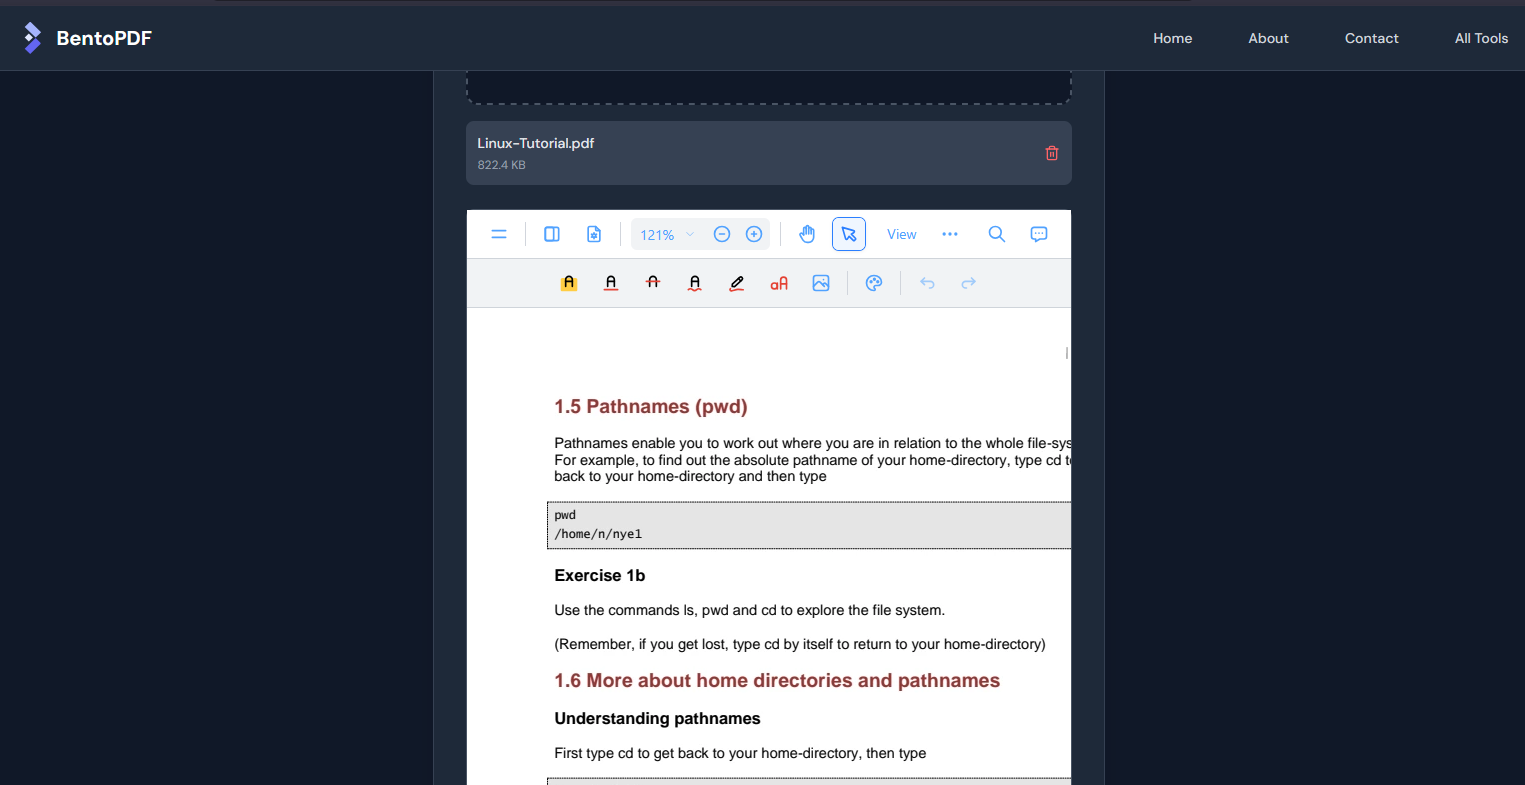Click the pwd command in code box

tap(565, 515)
